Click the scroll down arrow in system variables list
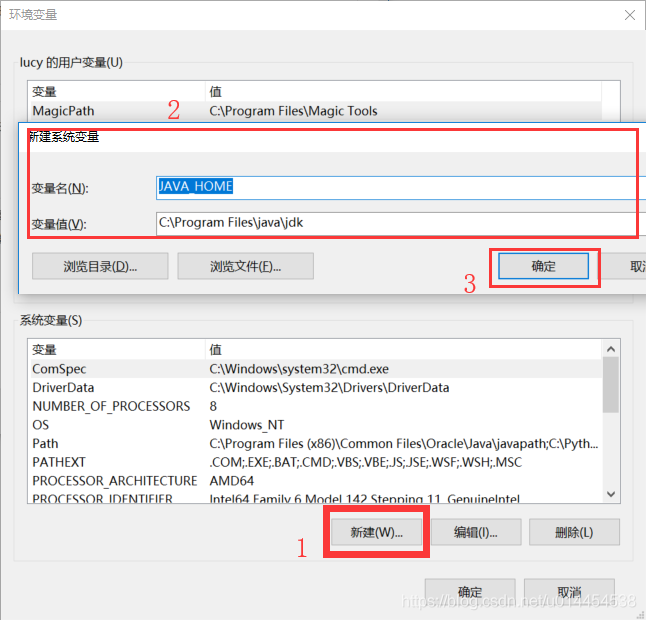The height and width of the screenshot is (620, 646). (611, 494)
